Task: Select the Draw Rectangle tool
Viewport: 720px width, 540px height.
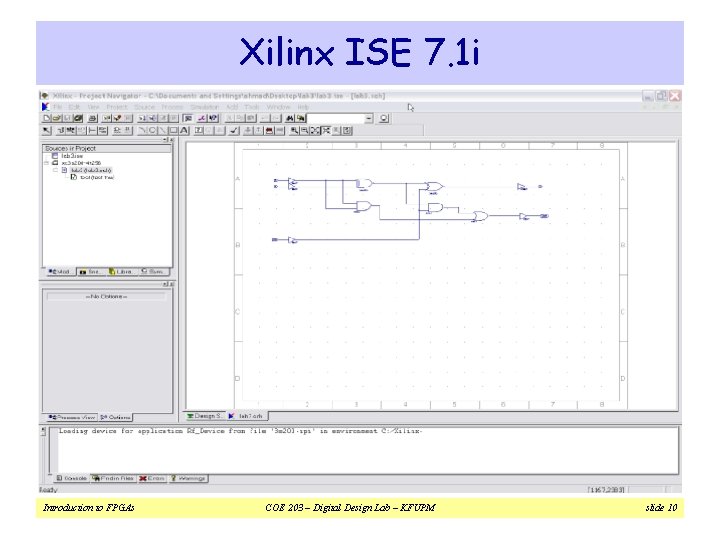Action: tap(173, 130)
